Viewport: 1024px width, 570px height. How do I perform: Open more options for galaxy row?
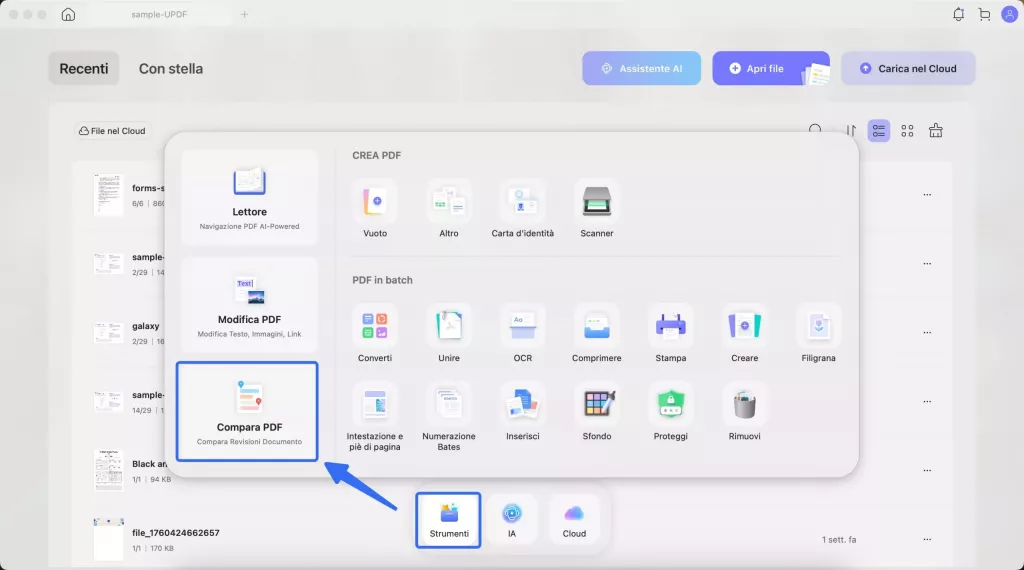[927, 332]
